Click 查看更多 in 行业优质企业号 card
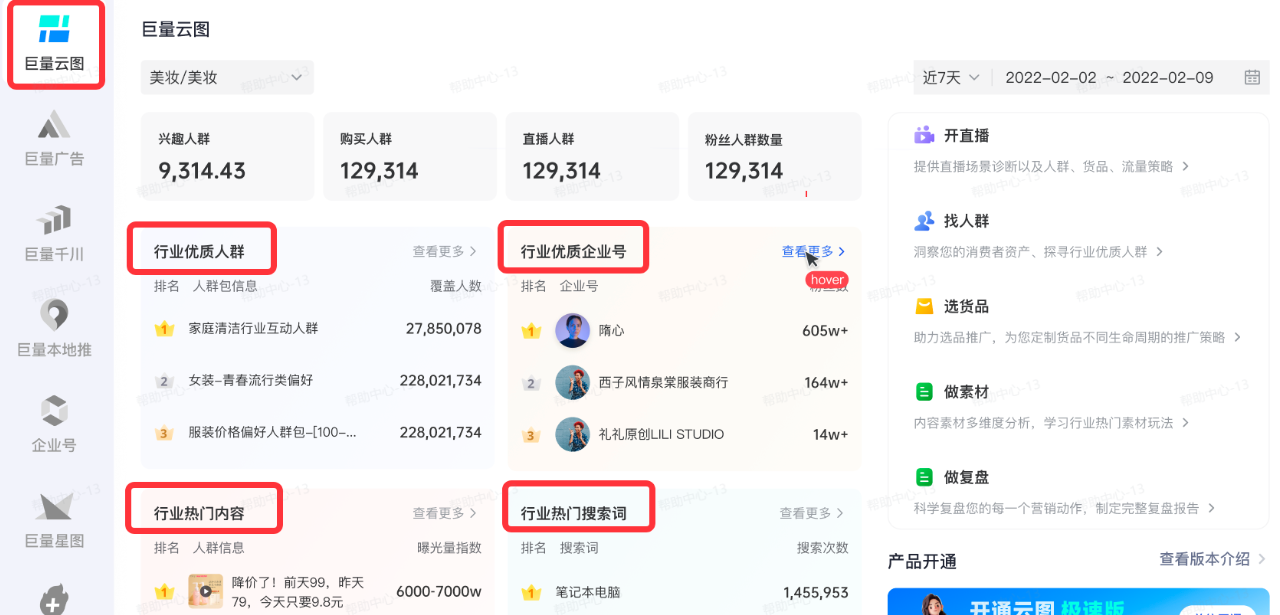This screenshot has width=1280, height=615. pyautogui.click(x=814, y=252)
